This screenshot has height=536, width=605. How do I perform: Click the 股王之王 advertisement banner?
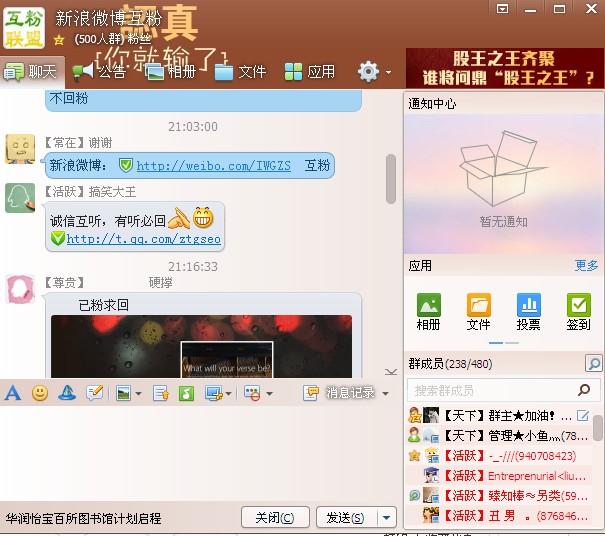tap(505, 68)
